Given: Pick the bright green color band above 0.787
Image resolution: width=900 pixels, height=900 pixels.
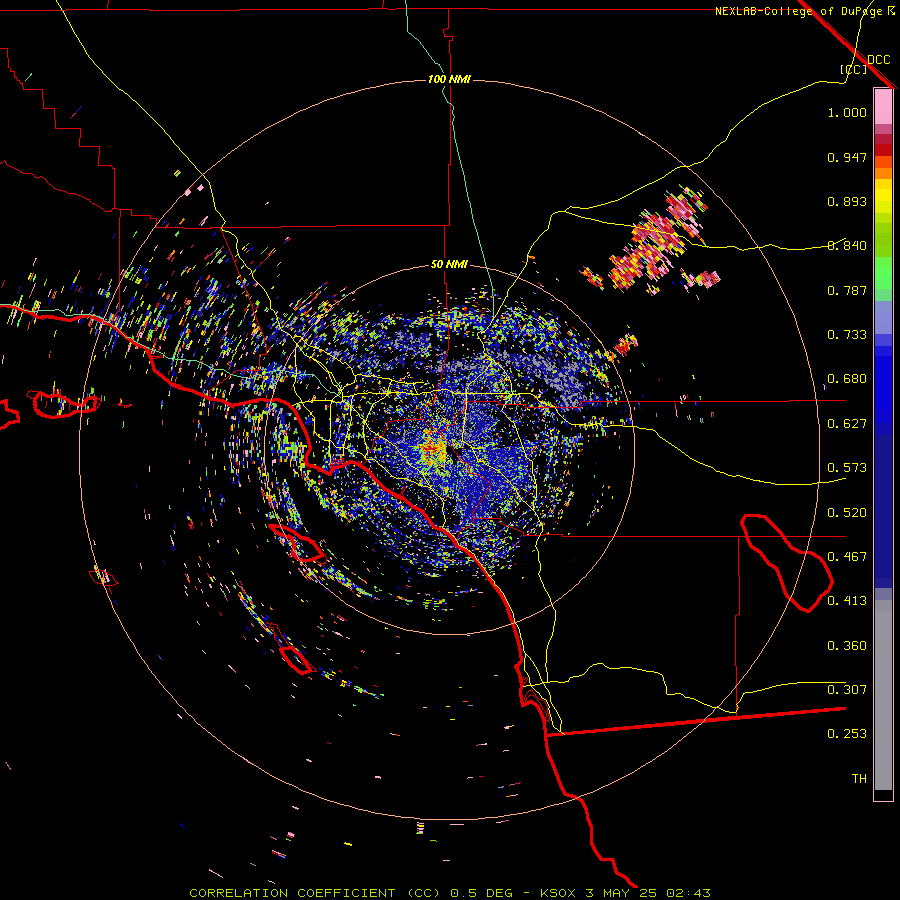Looking at the screenshot, I should click(883, 273).
